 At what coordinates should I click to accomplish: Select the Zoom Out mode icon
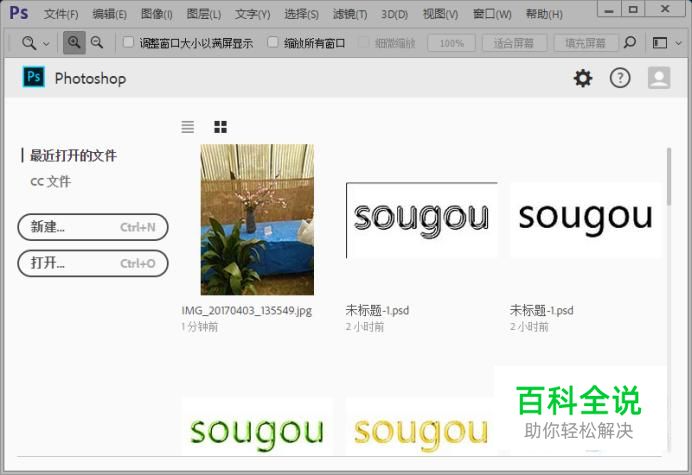click(97, 42)
